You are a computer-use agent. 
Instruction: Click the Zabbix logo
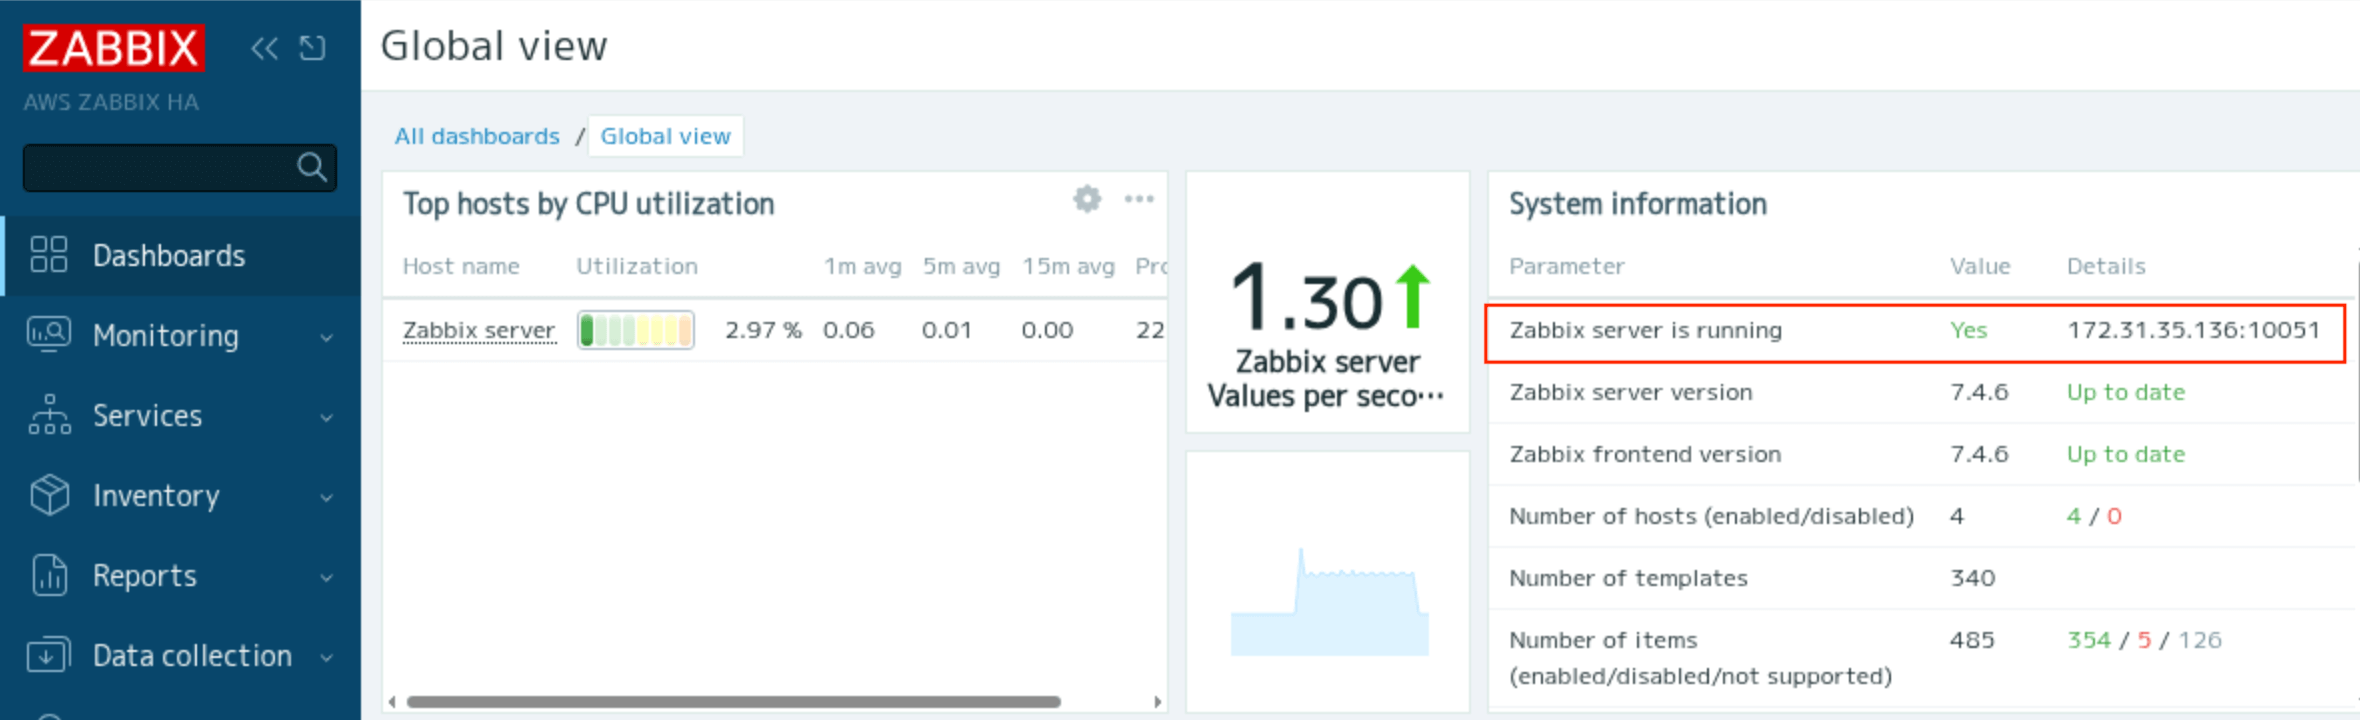[x=114, y=48]
